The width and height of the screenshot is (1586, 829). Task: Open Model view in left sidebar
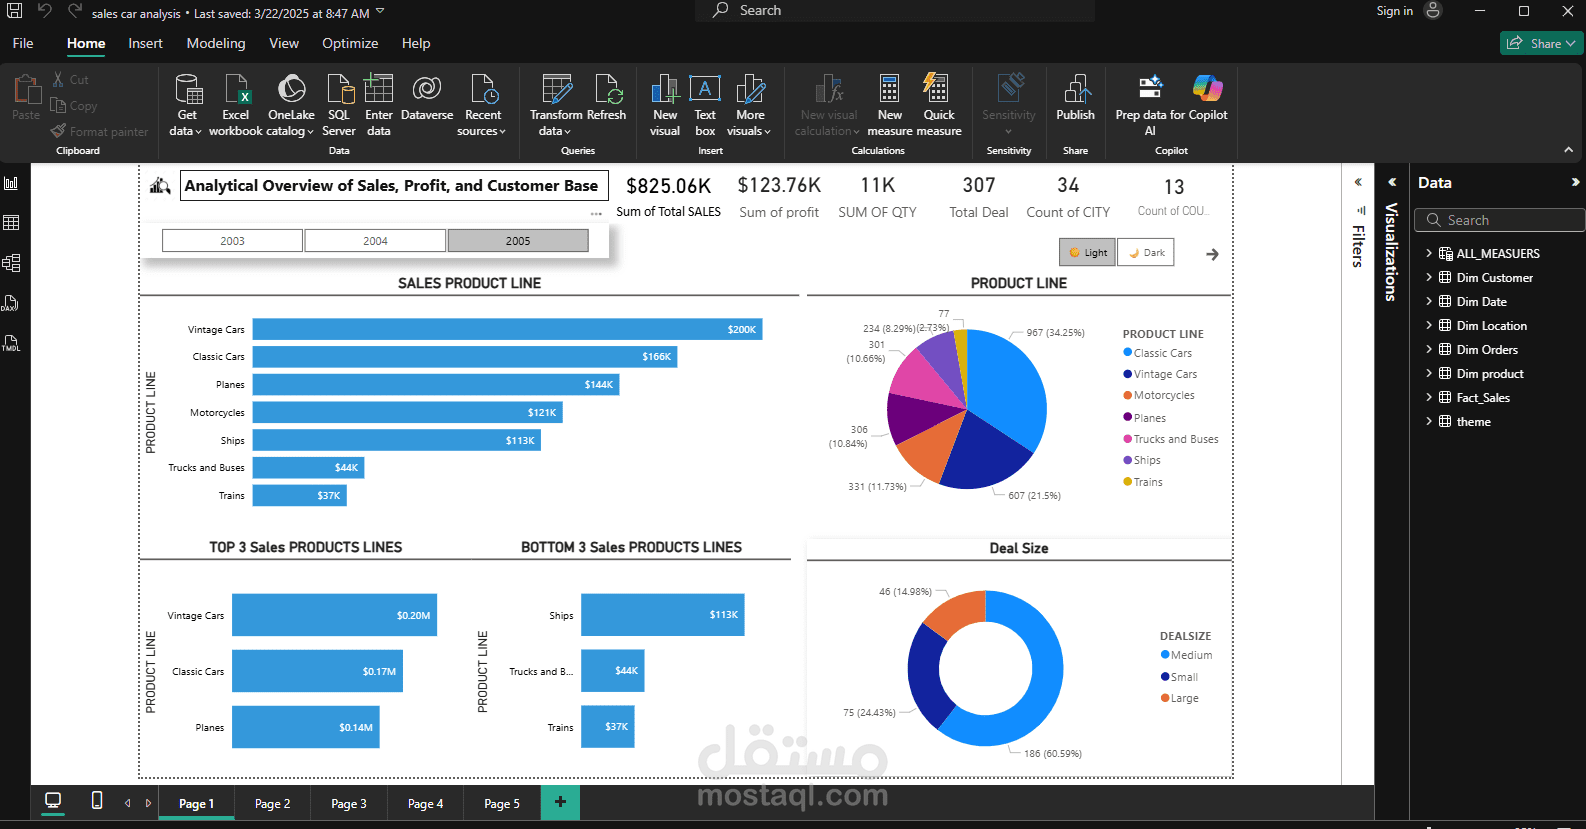click(x=12, y=263)
